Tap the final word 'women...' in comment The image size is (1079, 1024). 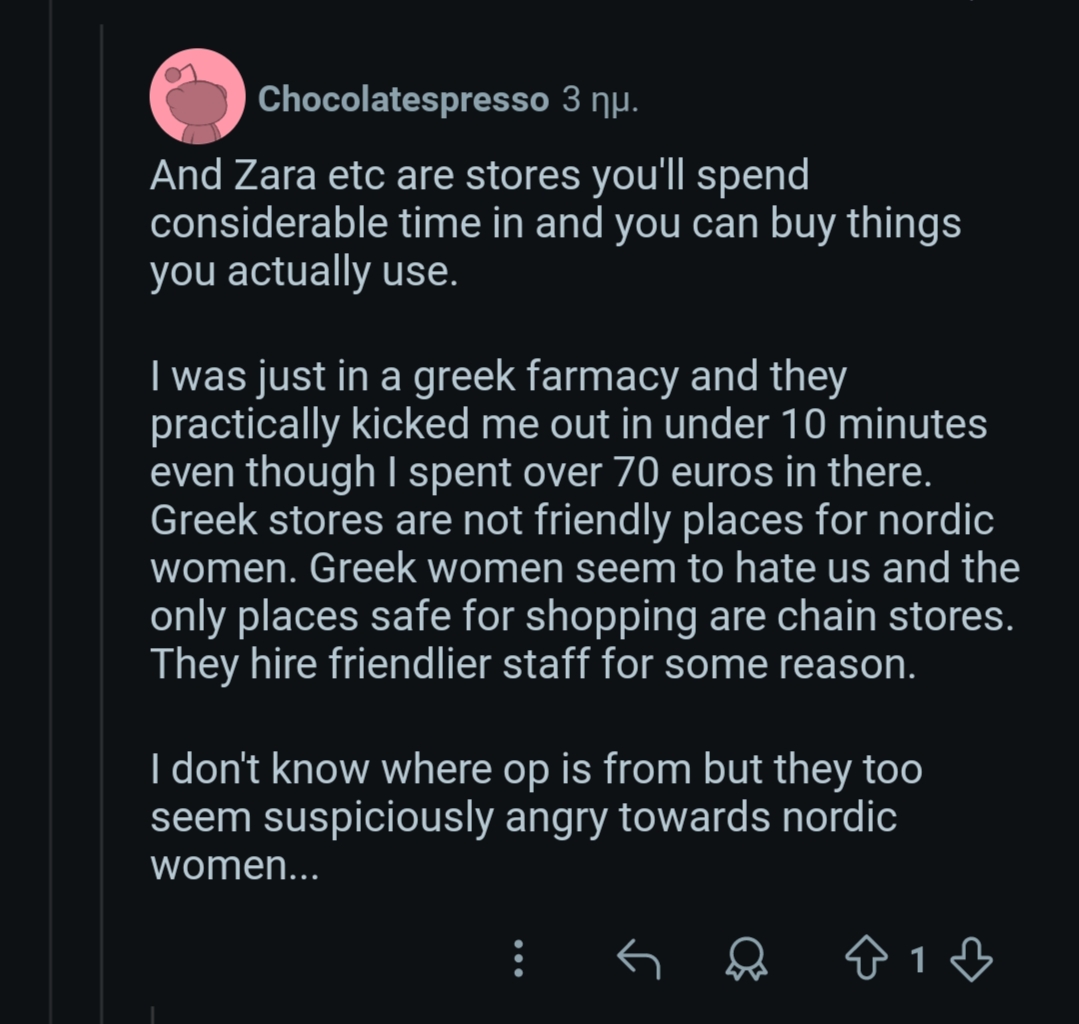pyautogui.click(x=234, y=864)
